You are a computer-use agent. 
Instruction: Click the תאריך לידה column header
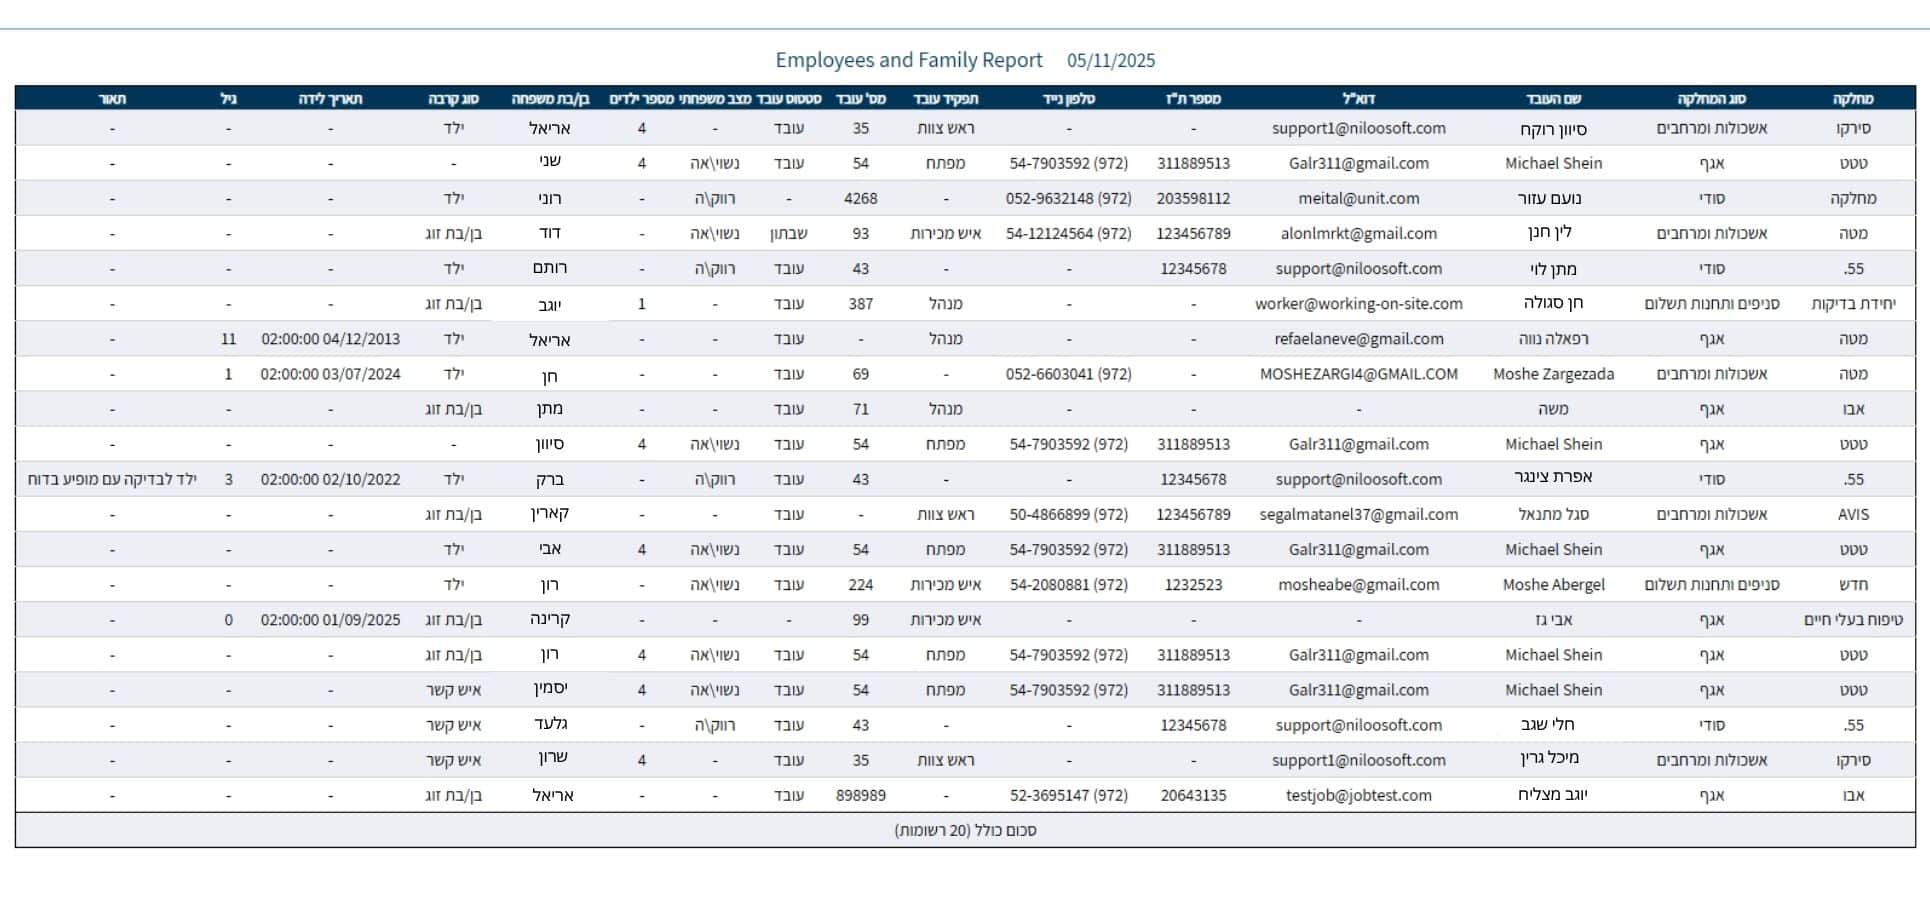click(x=330, y=99)
